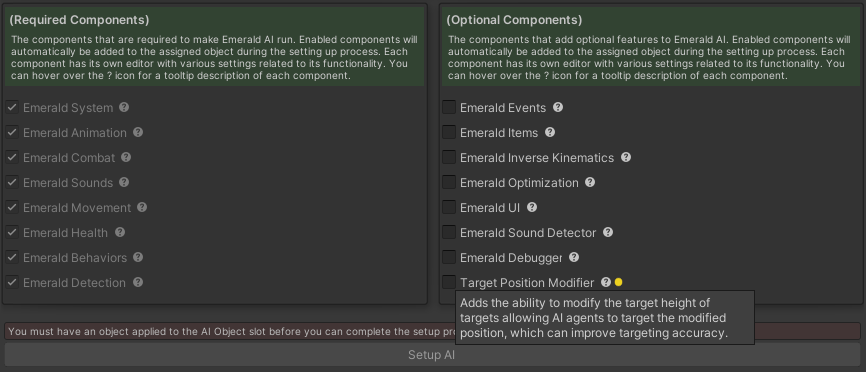Enable the Emerald Items optional component

pyautogui.click(x=449, y=132)
